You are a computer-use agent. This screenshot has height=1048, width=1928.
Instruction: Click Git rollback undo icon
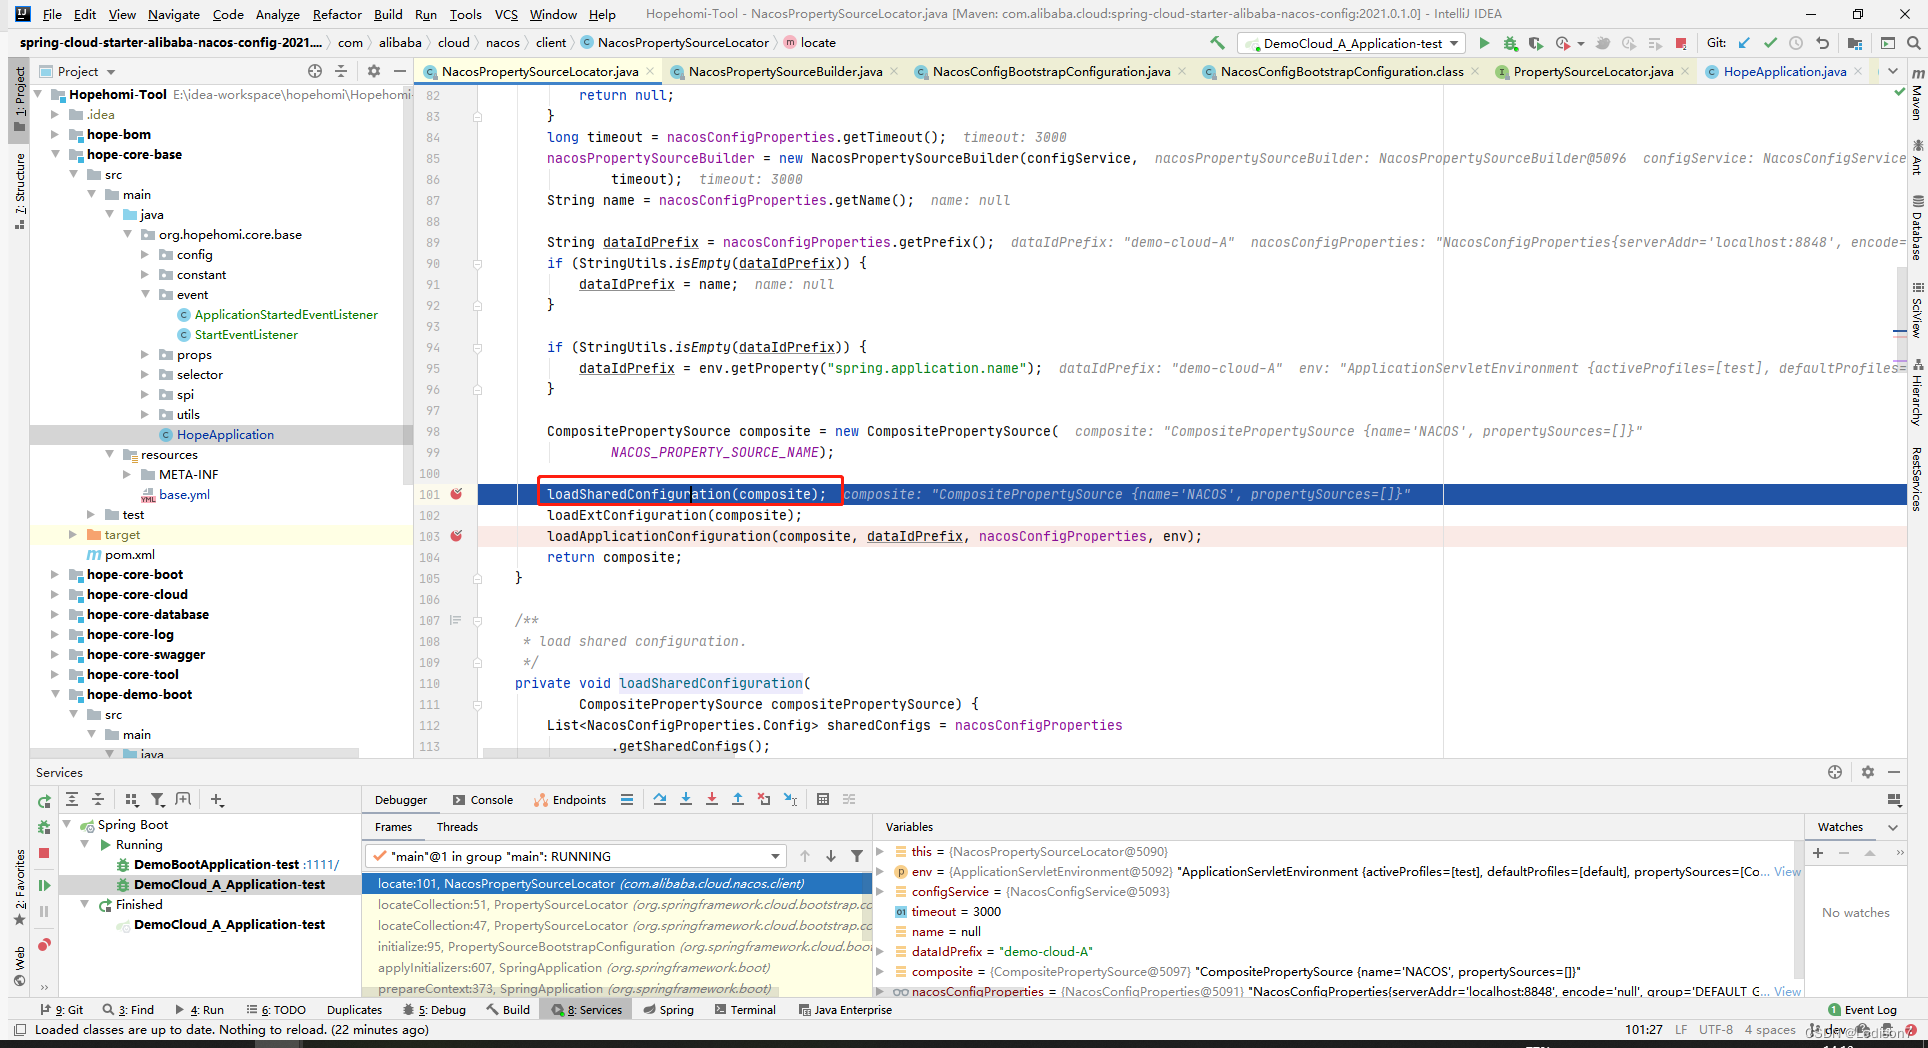point(1822,43)
